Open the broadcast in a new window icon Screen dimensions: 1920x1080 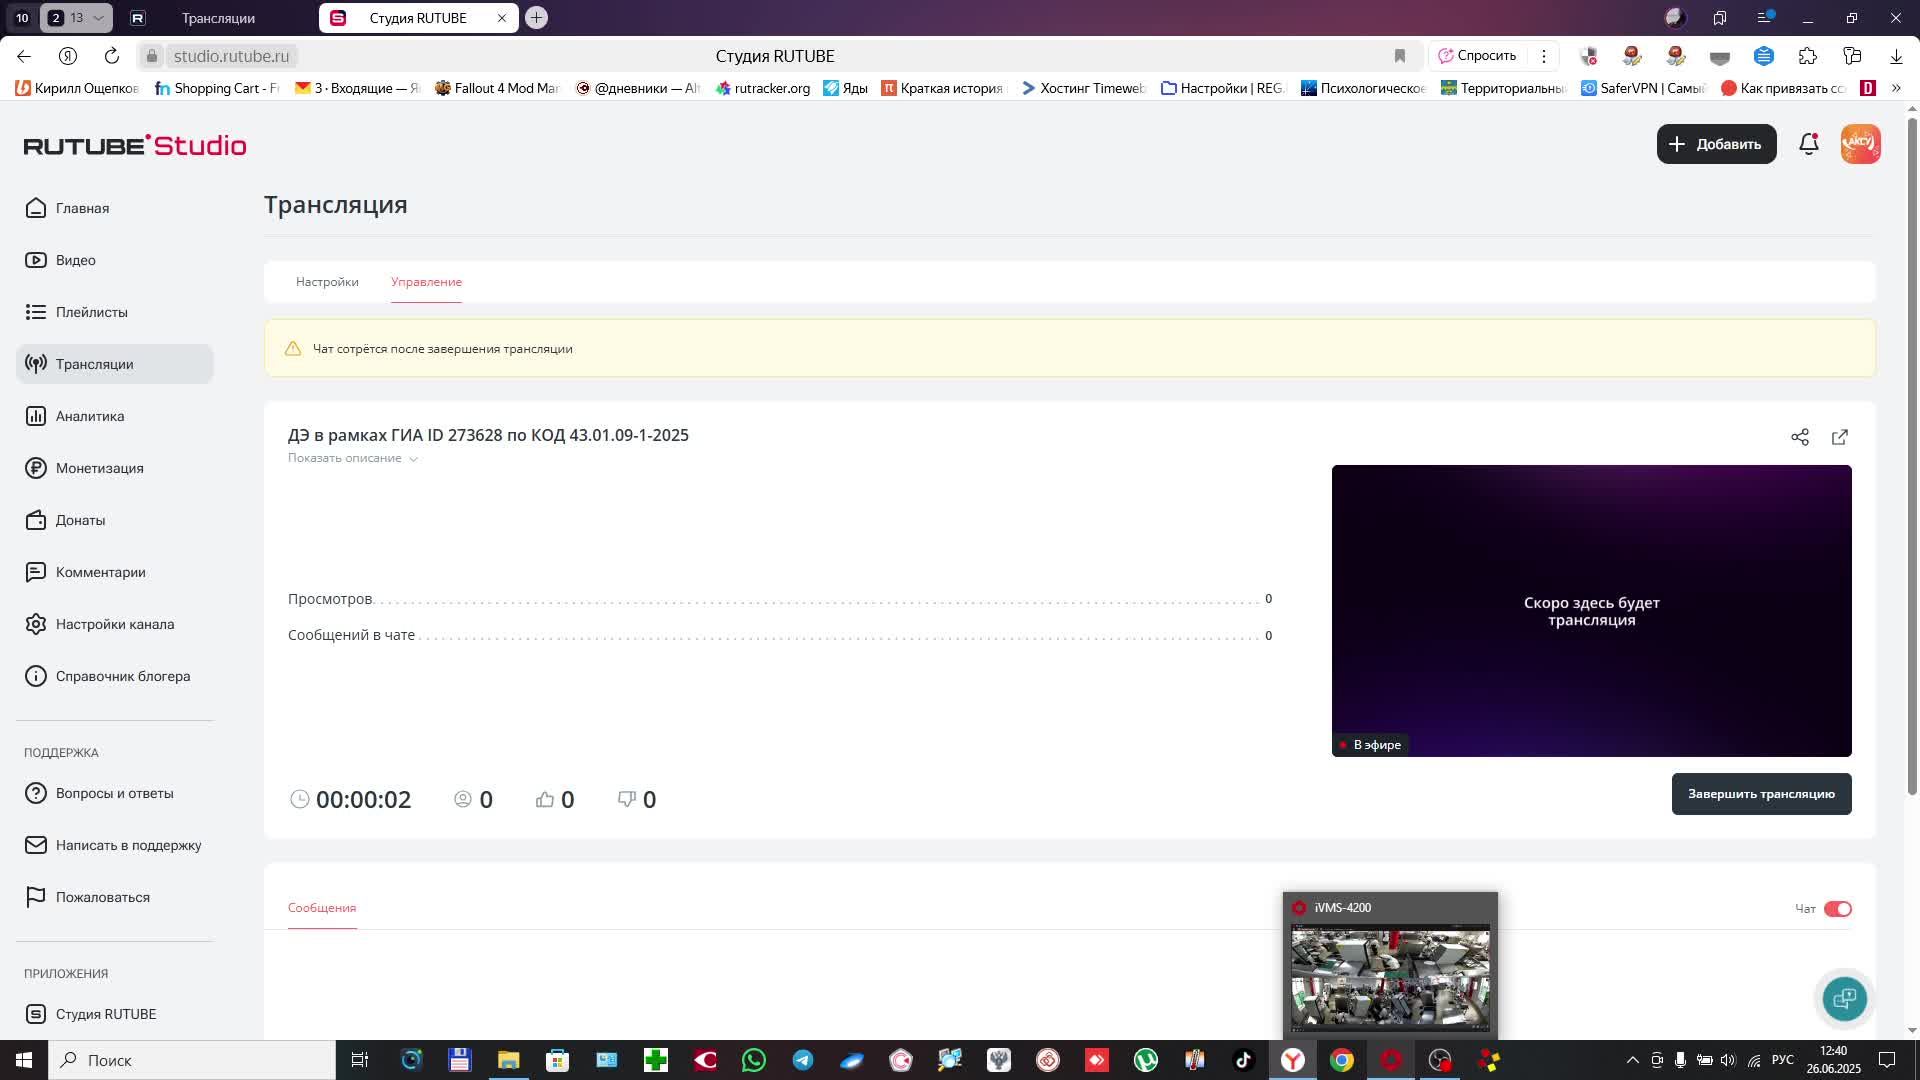pos(1840,437)
